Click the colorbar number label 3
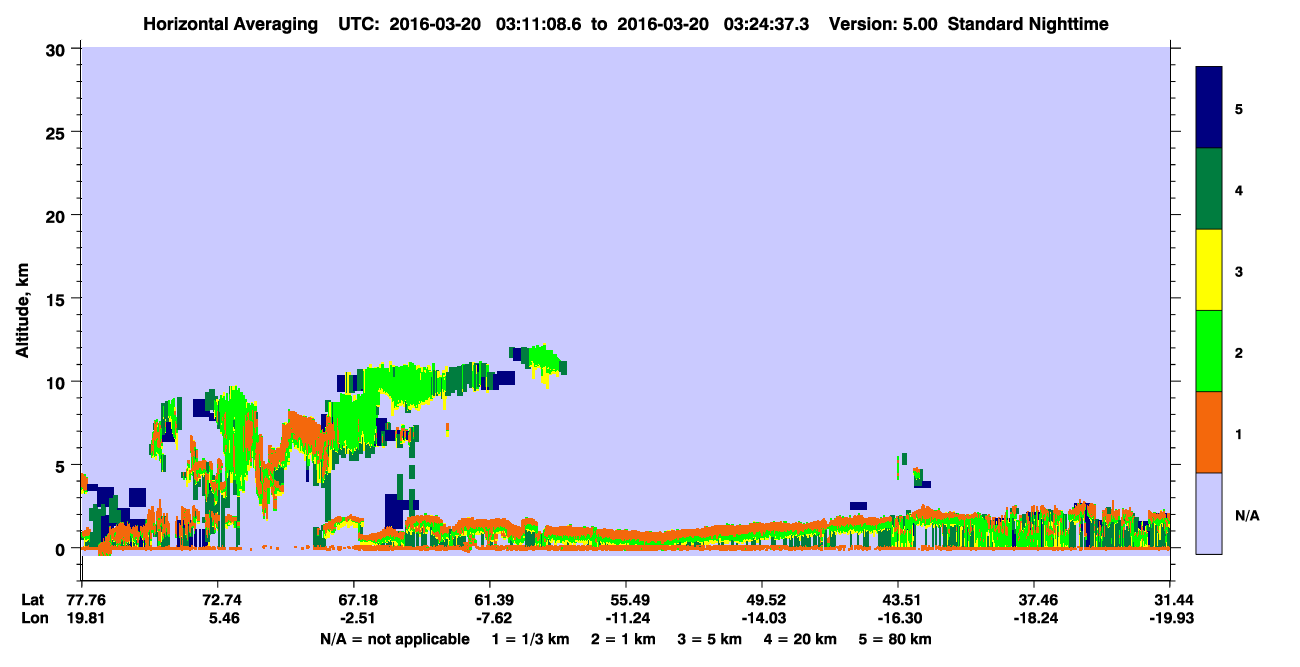The image size is (1300, 667). (x=1239, y=271)
